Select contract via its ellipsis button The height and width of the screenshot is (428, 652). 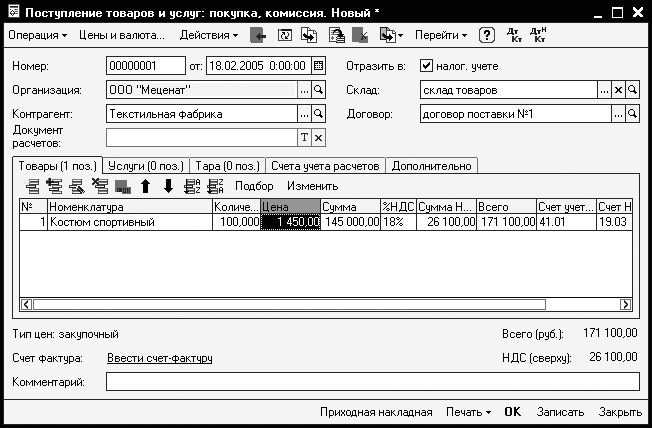pos(618,114)
